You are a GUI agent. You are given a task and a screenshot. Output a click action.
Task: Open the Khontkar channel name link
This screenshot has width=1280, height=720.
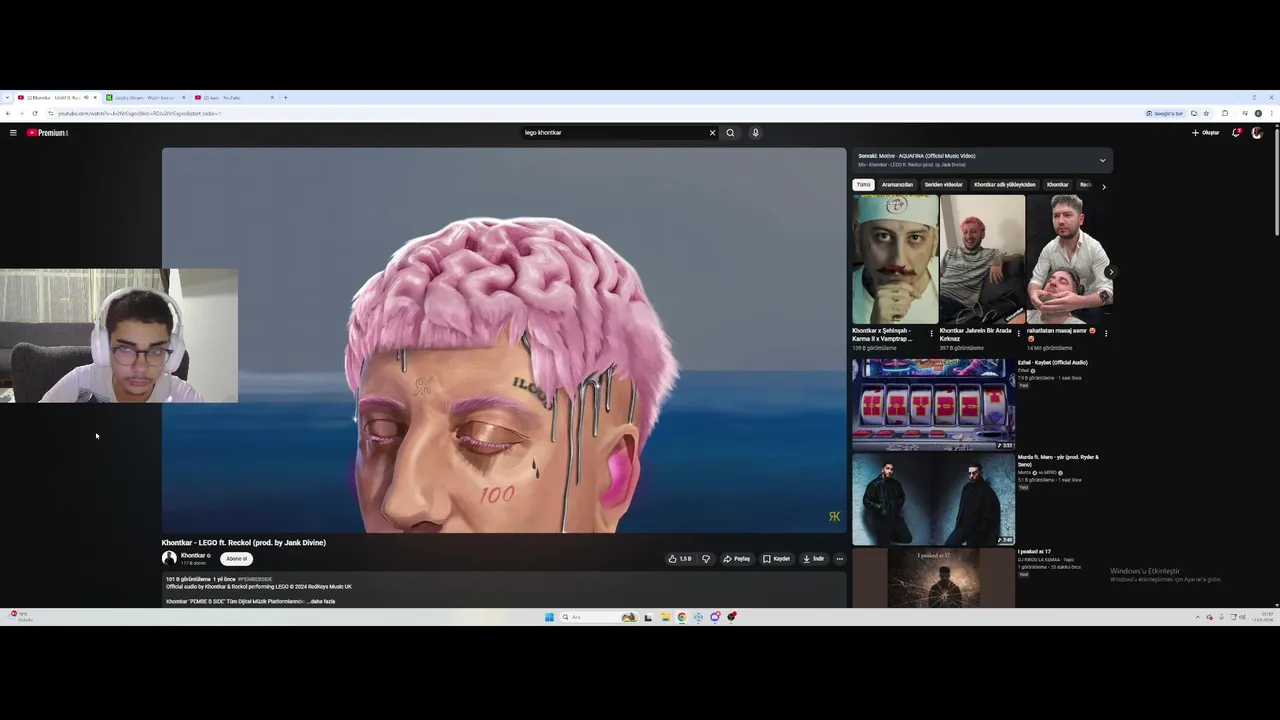click(193, 555)
